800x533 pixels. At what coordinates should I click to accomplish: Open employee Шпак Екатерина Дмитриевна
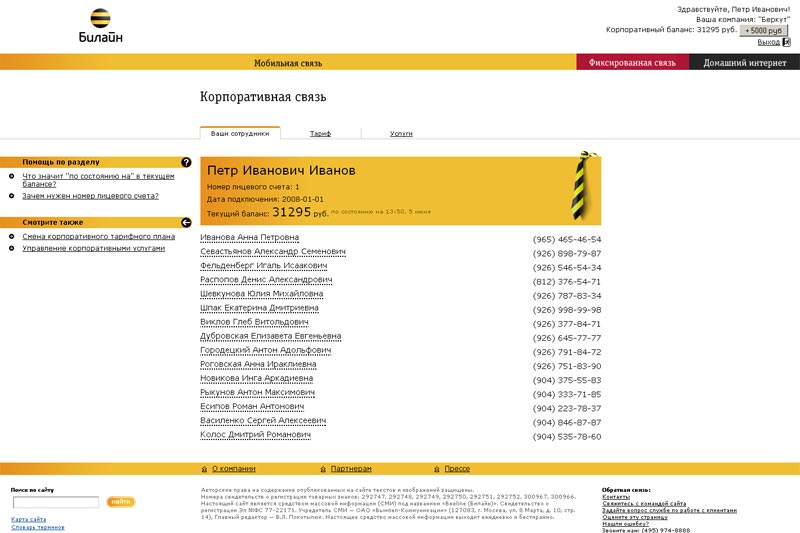(259, 308)
